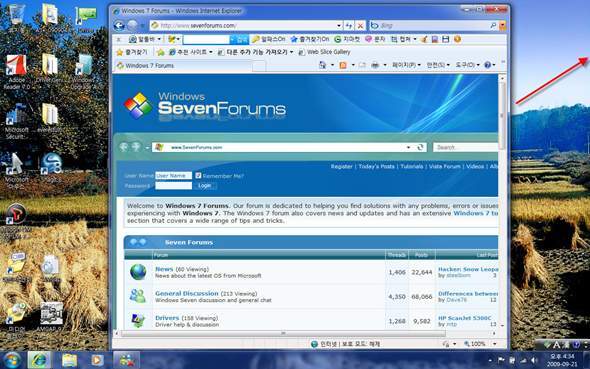The height and width of the screenshot is (369, 590).
Task: Click the key icon labeled 알패스On
Action: 268,39
